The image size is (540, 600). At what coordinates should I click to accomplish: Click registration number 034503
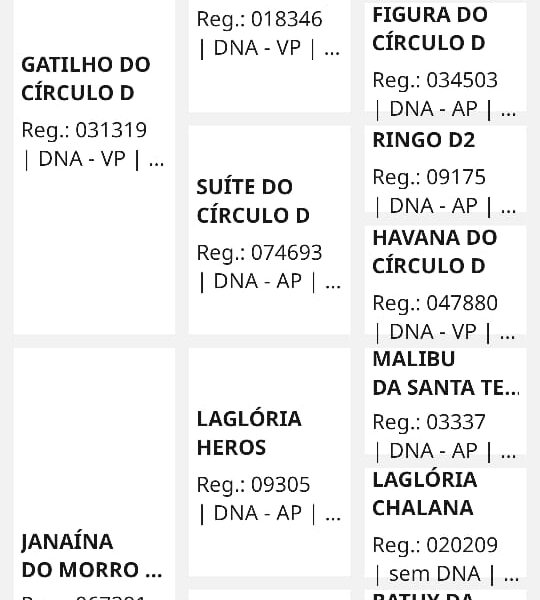462,80
